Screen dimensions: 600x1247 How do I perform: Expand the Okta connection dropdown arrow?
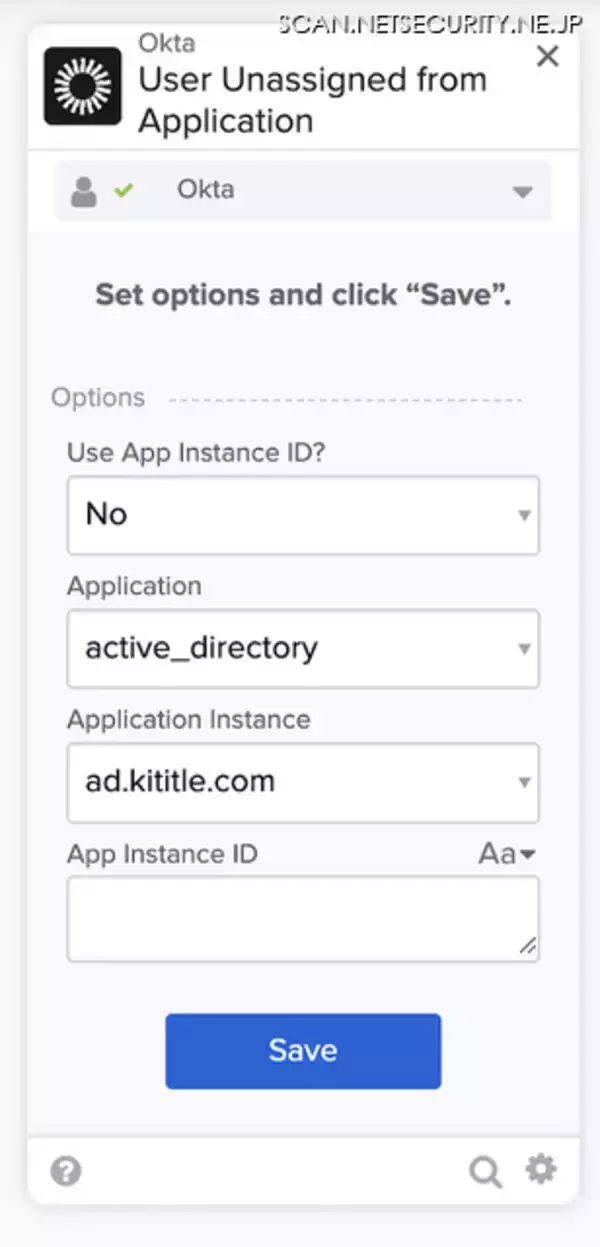coord(522,192)
